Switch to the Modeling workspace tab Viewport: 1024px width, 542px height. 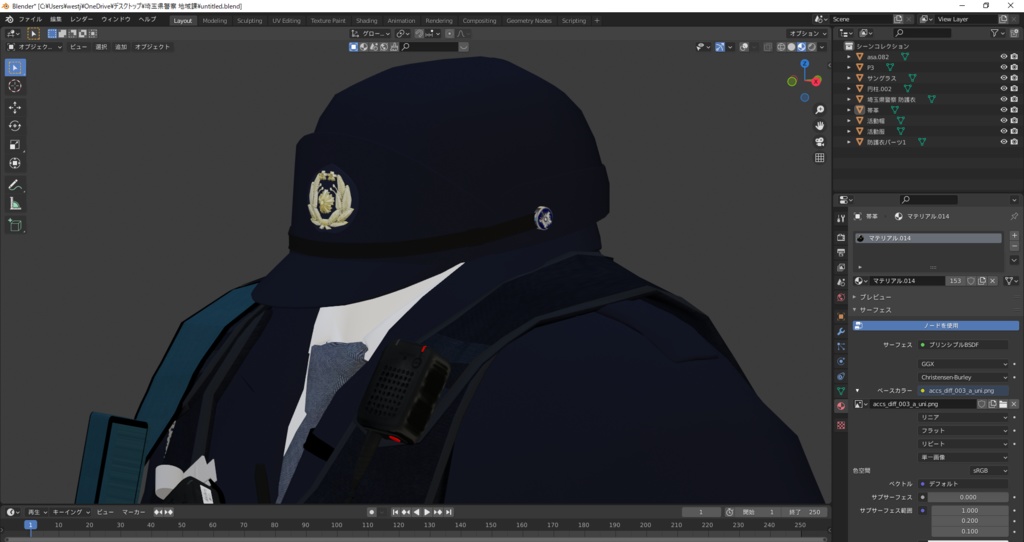coord(215,20)
